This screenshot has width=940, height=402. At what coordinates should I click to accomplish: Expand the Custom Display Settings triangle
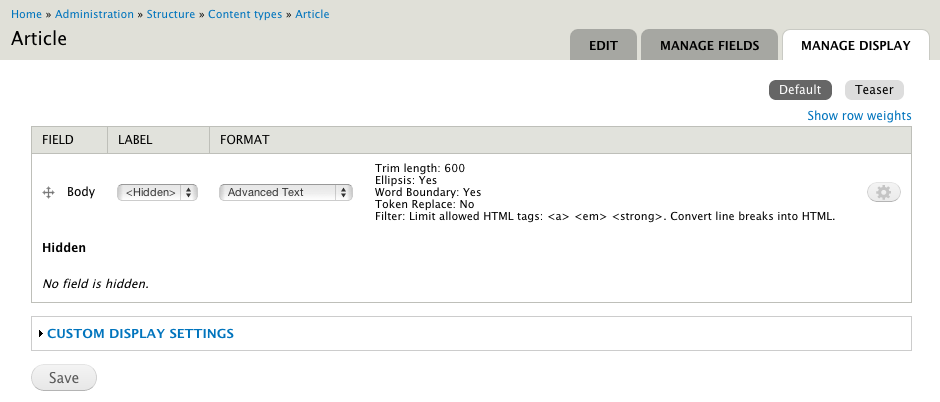40,334
